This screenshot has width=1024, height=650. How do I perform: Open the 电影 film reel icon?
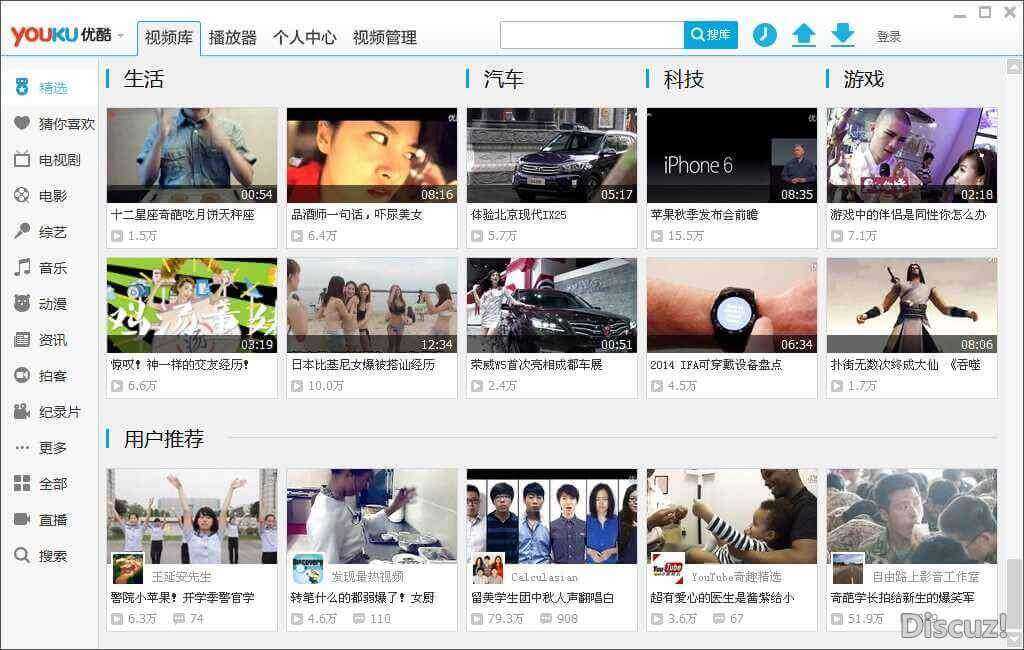tap(22, 195)
